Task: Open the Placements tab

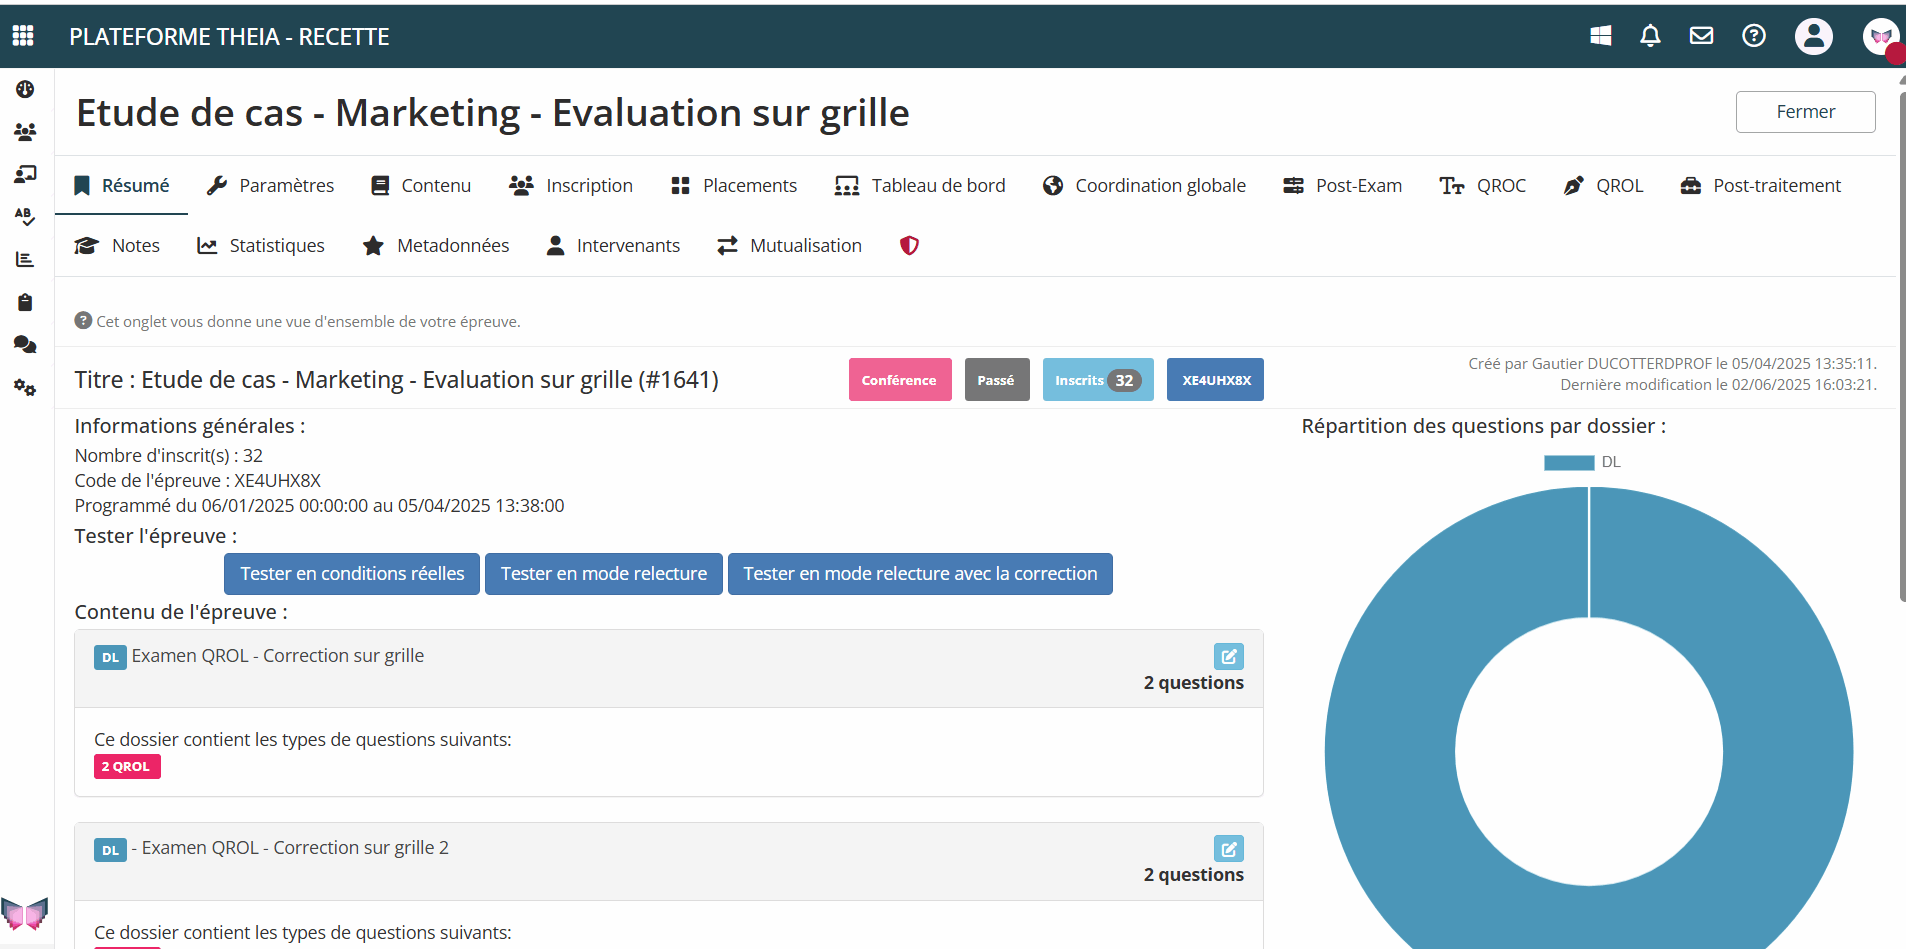Action: [x=734, y=185]
